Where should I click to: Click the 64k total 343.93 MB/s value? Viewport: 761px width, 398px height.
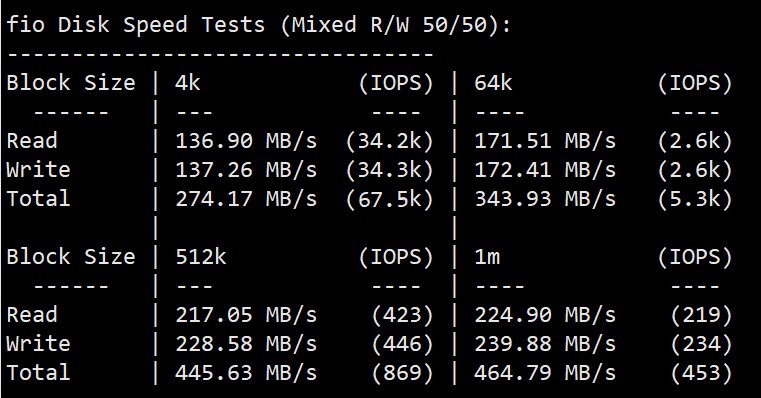point(545,199)
